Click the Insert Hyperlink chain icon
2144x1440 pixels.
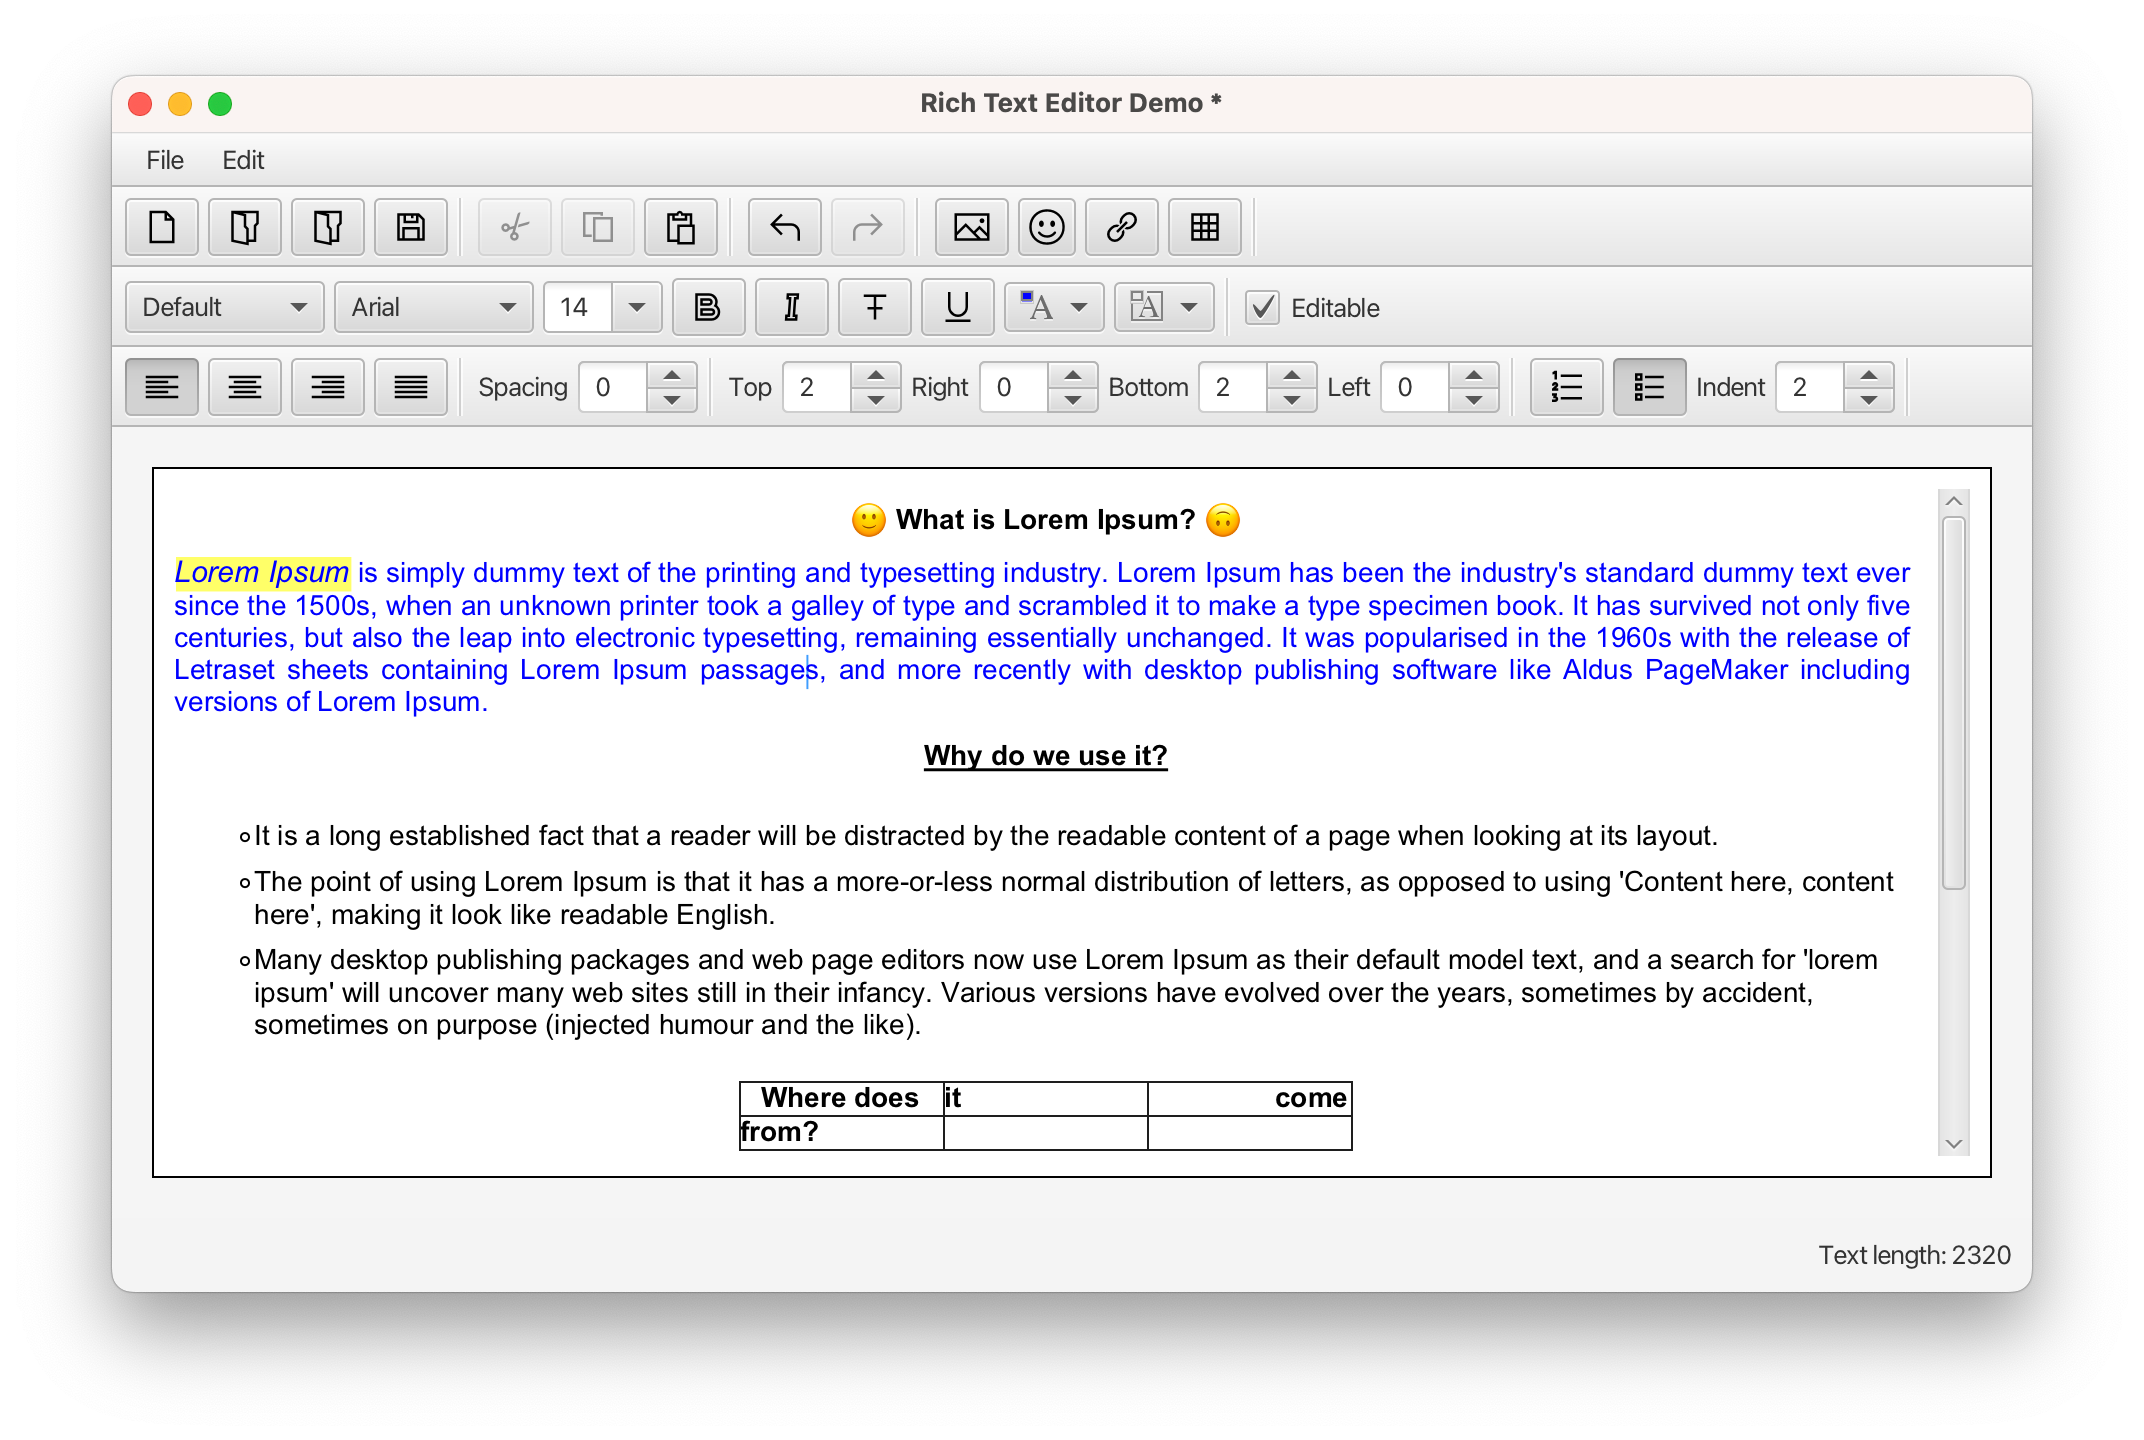click(x=1121, y=228)
